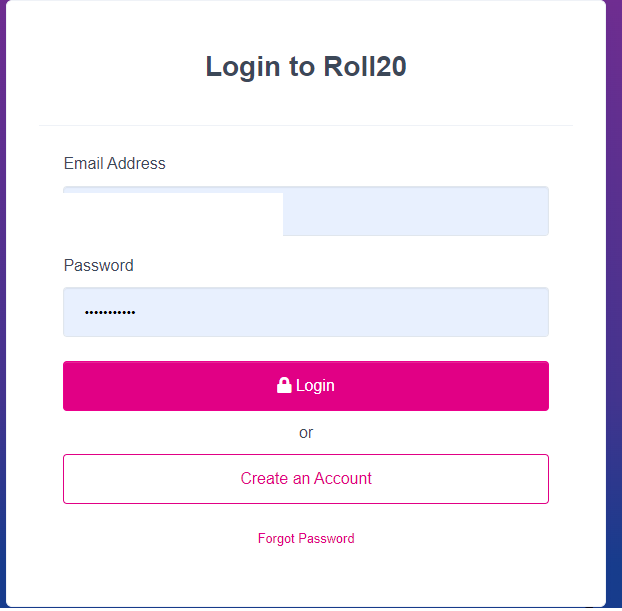This screenshot has height=611, width=622.
Task: Click the Password field label
Action: click(x=99, y=266)
